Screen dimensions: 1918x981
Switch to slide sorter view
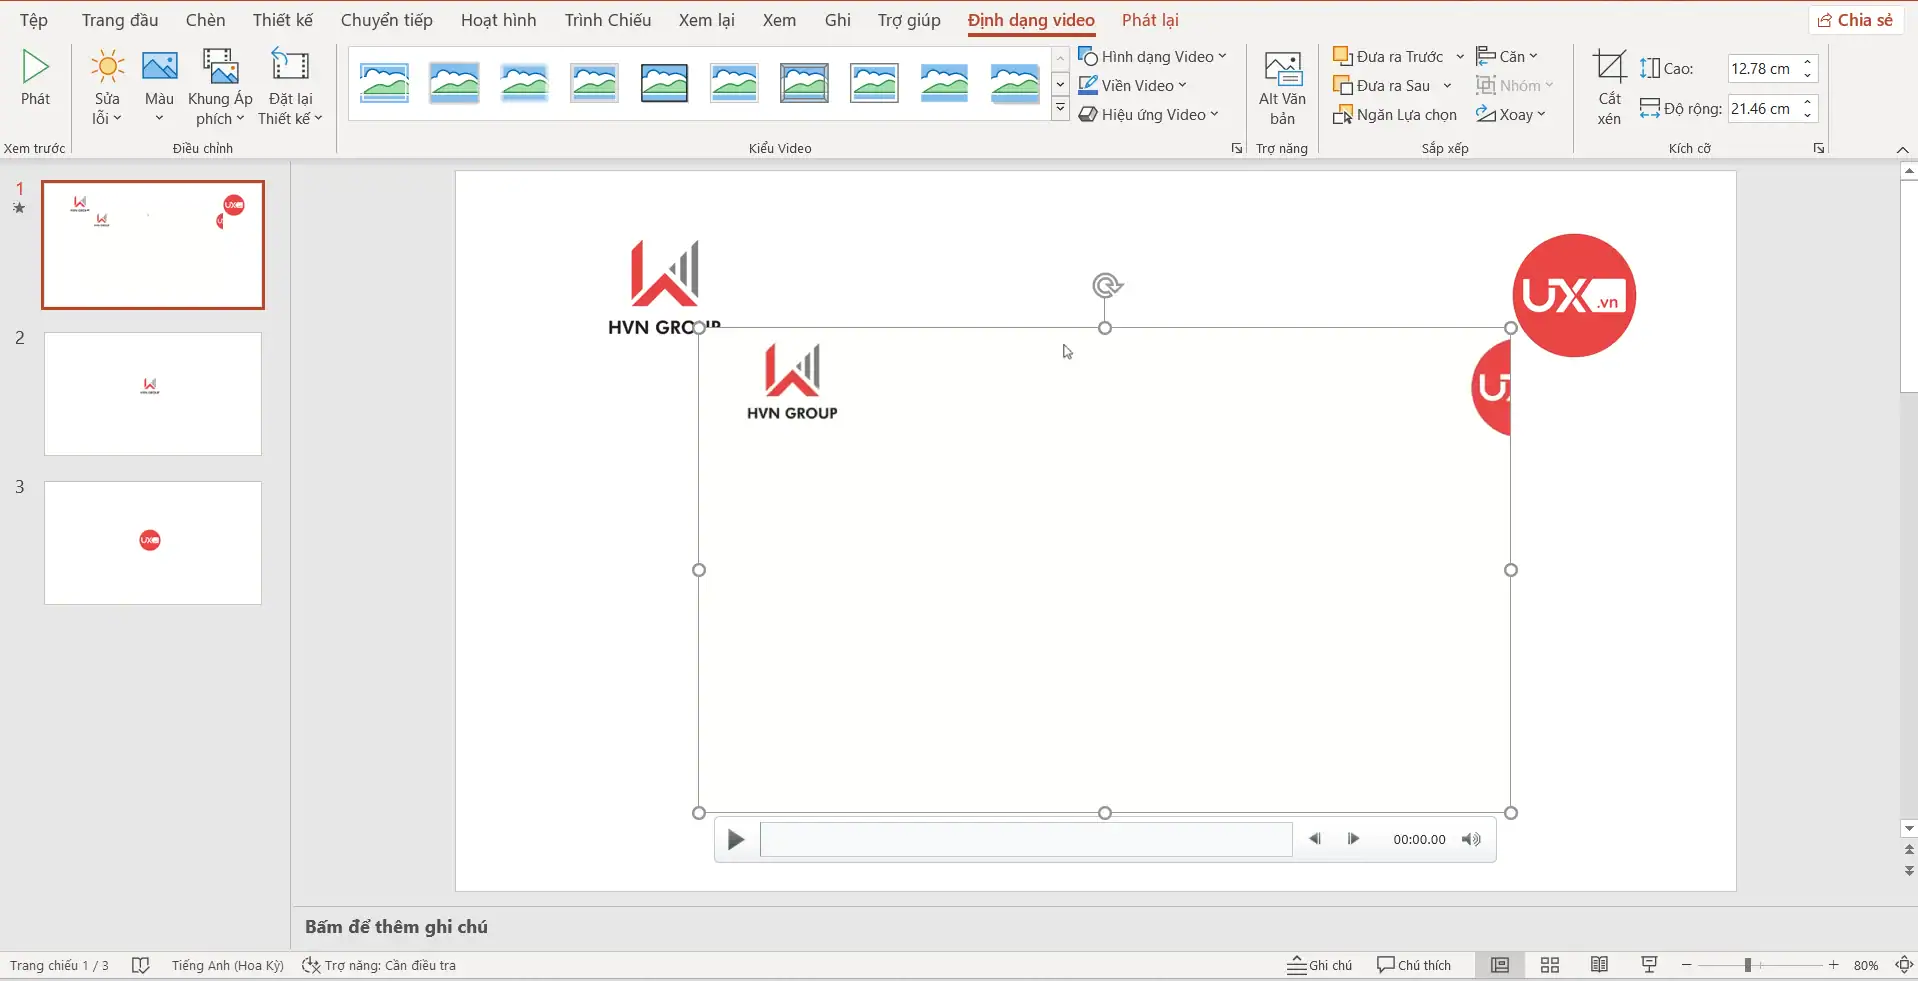[x=1550, y=965]
